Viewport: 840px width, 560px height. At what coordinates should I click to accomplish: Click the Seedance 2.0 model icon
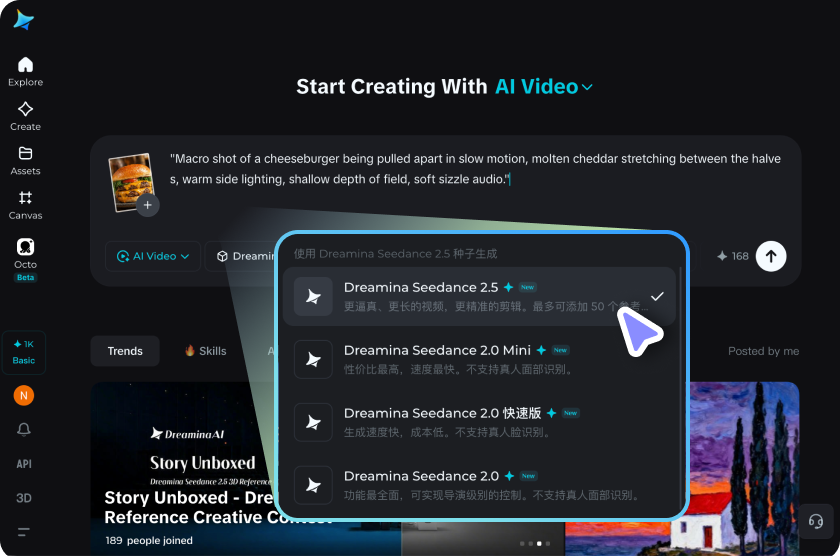(313, 485)
